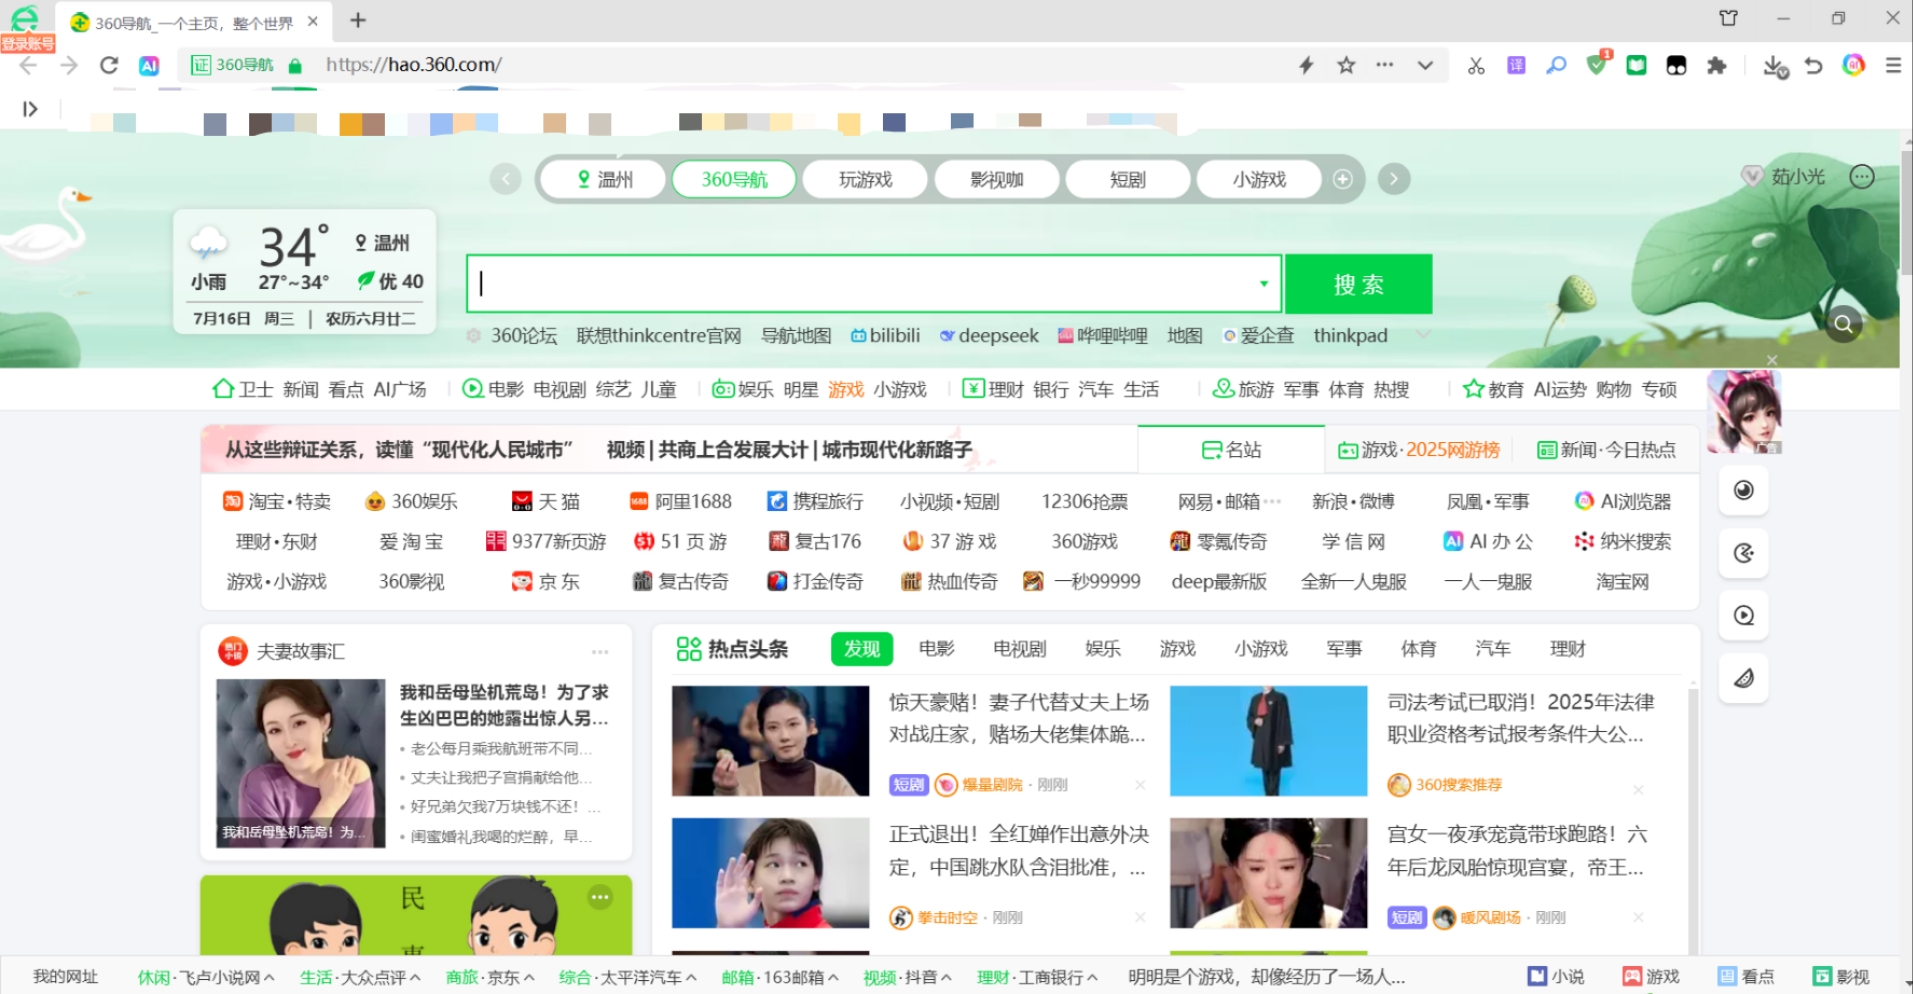Click the weather icon showing light rain
This screenshot has width=1913, height=994.
click(208, 243)
